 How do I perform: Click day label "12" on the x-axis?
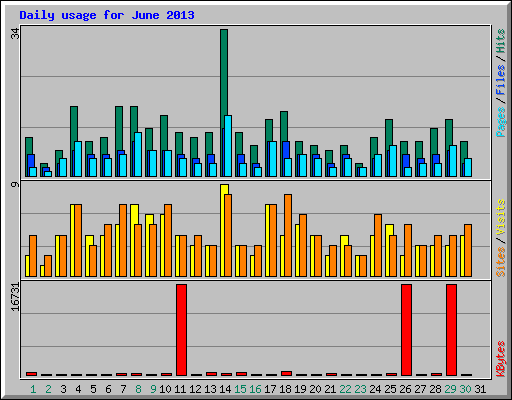195,389
